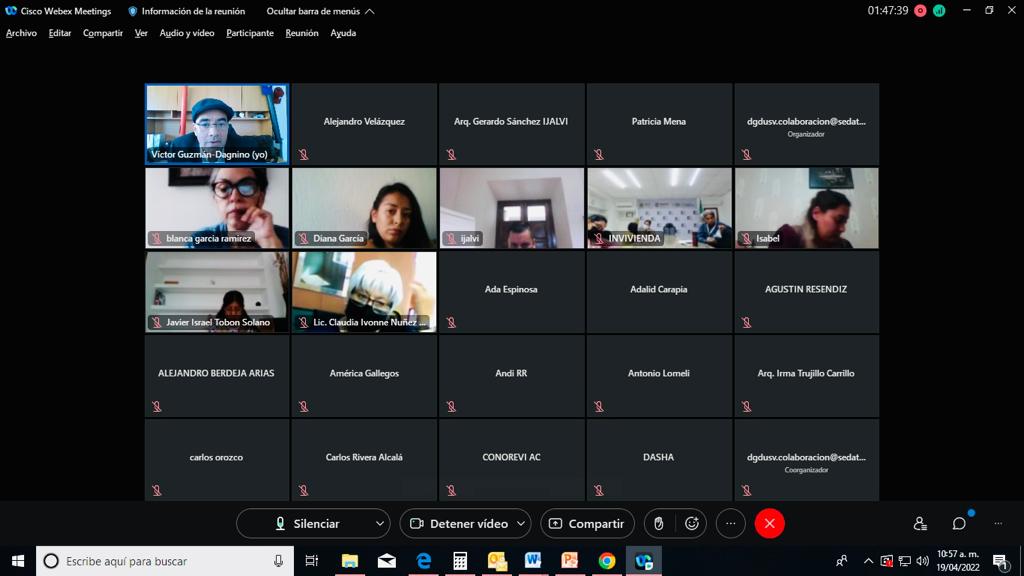This screenshot has height=576, width=1024.
Task: Open the Reunión menu
Action: [x=302, y=33]
